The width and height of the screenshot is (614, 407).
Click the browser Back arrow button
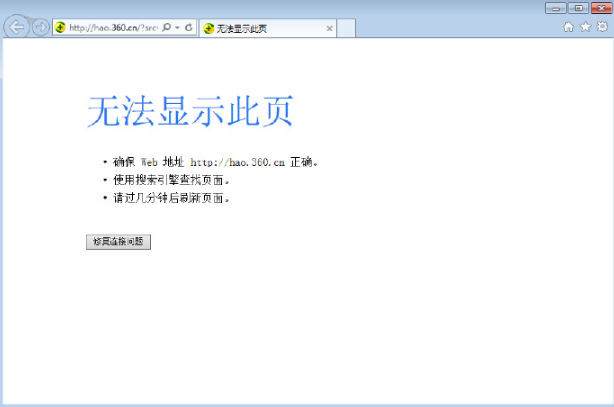point(16,27)
